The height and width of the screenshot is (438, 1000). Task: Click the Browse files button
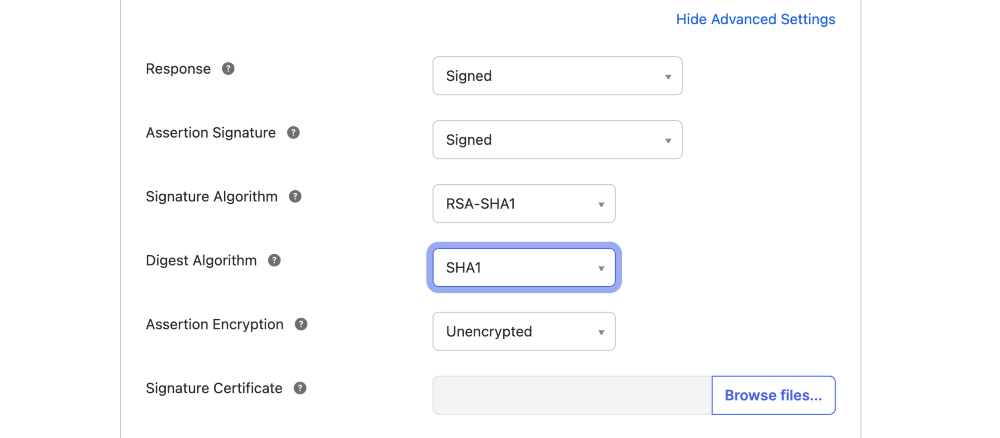tap(773, 395)
